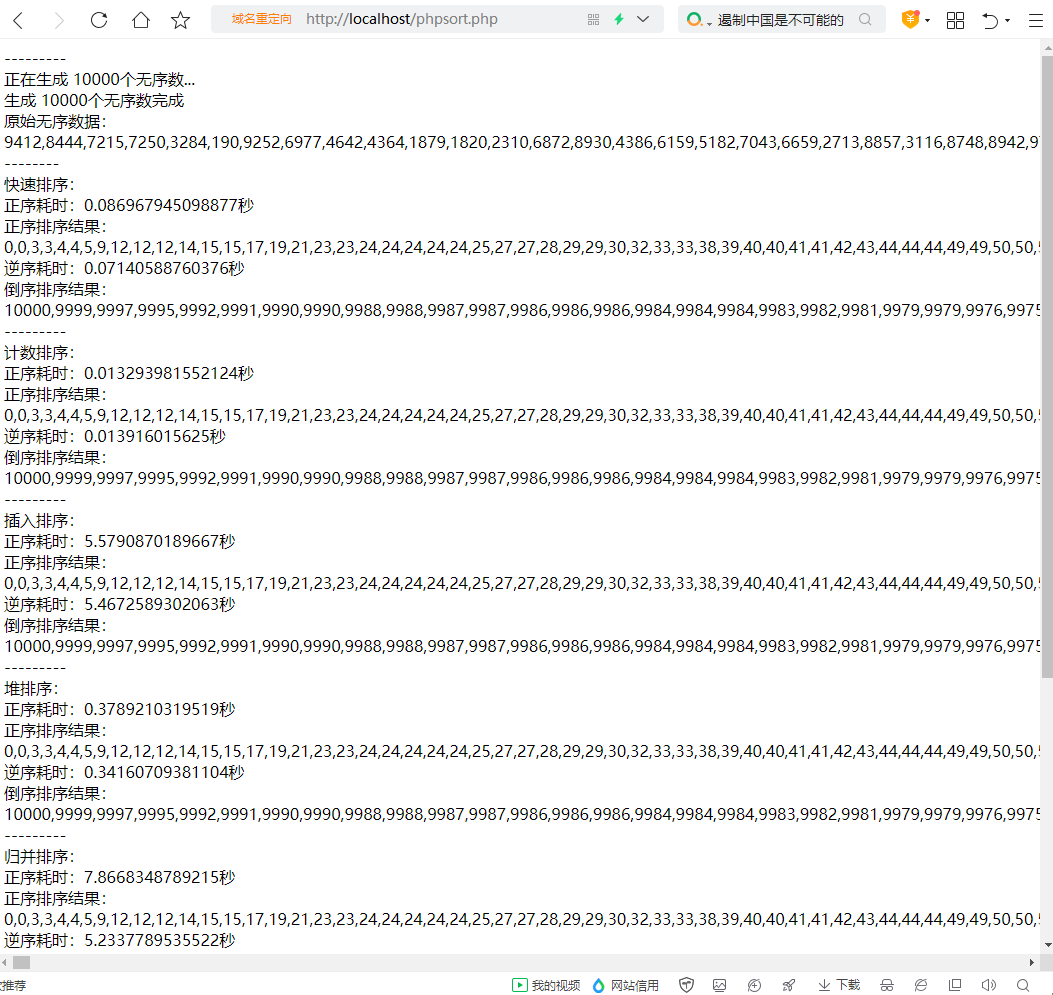Open the search engine selector dropdown
The width and height of the screenshot is (1053, 995).
(x=698, y=20)
